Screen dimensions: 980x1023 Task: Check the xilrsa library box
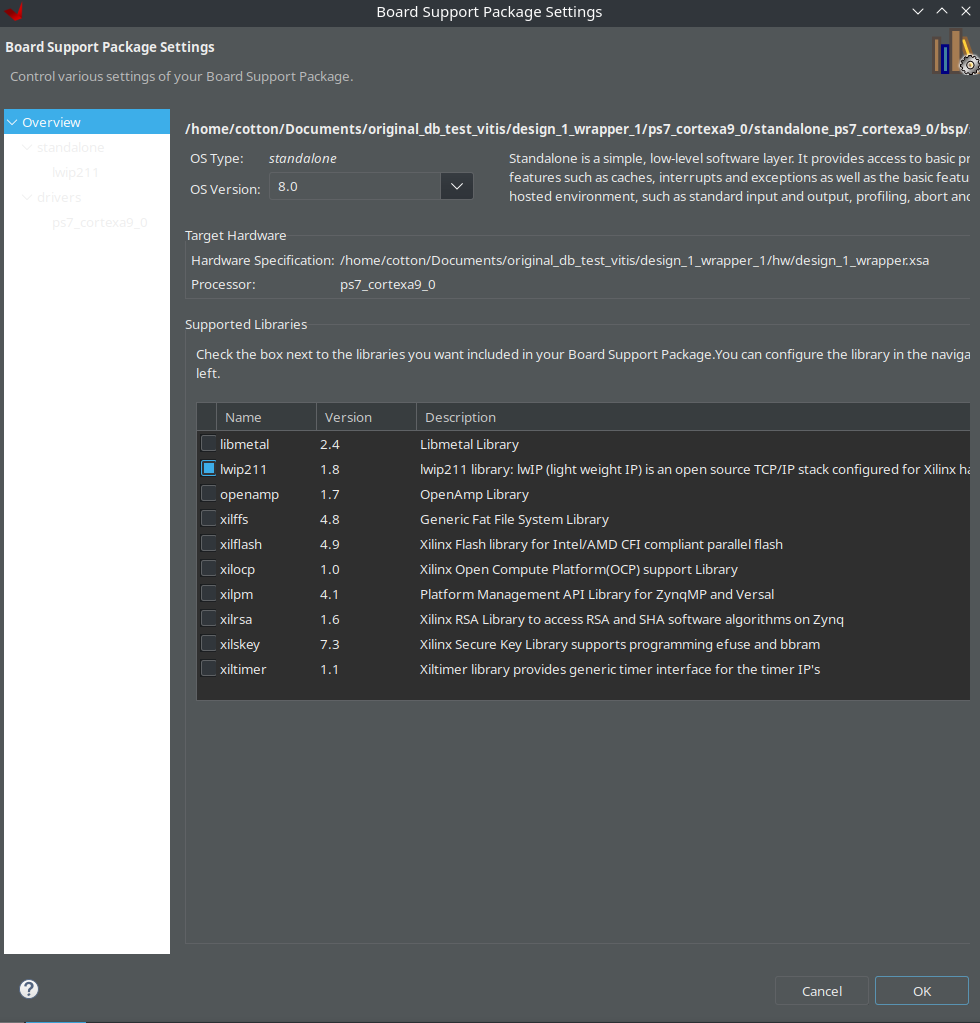pyautogui.click(x=208, y=618)
